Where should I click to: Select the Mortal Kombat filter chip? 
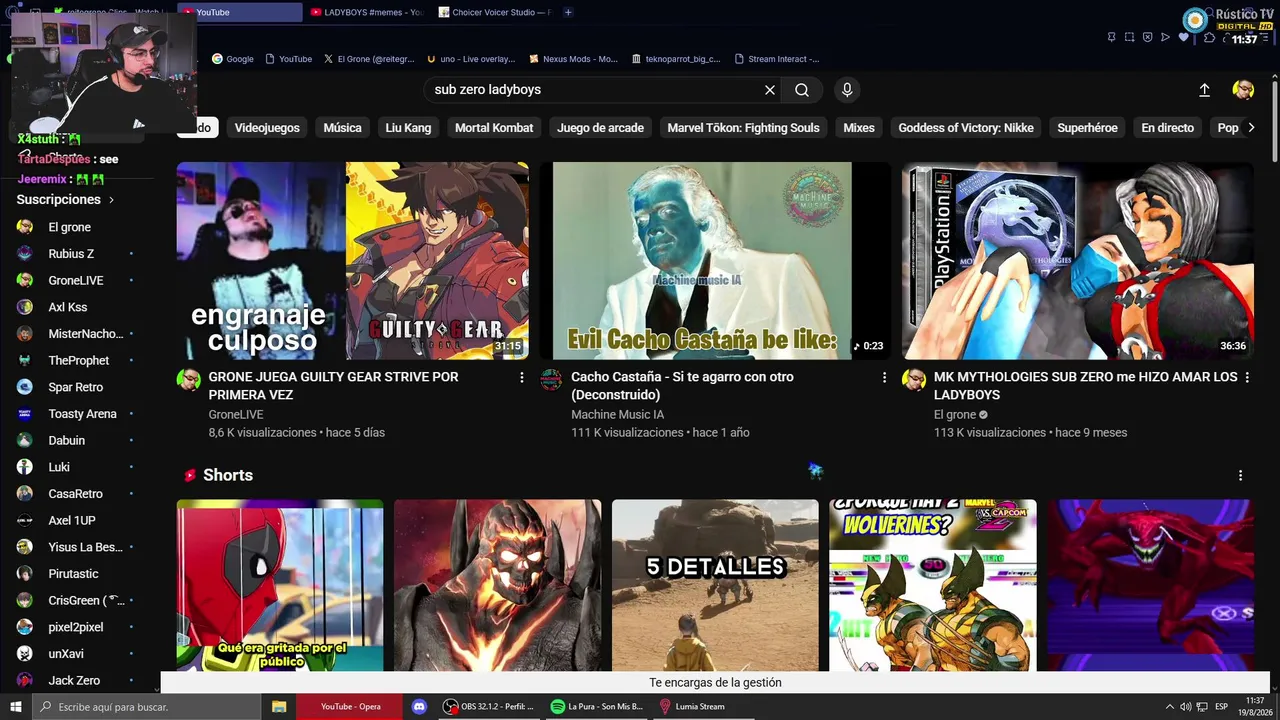click(494, 128)
